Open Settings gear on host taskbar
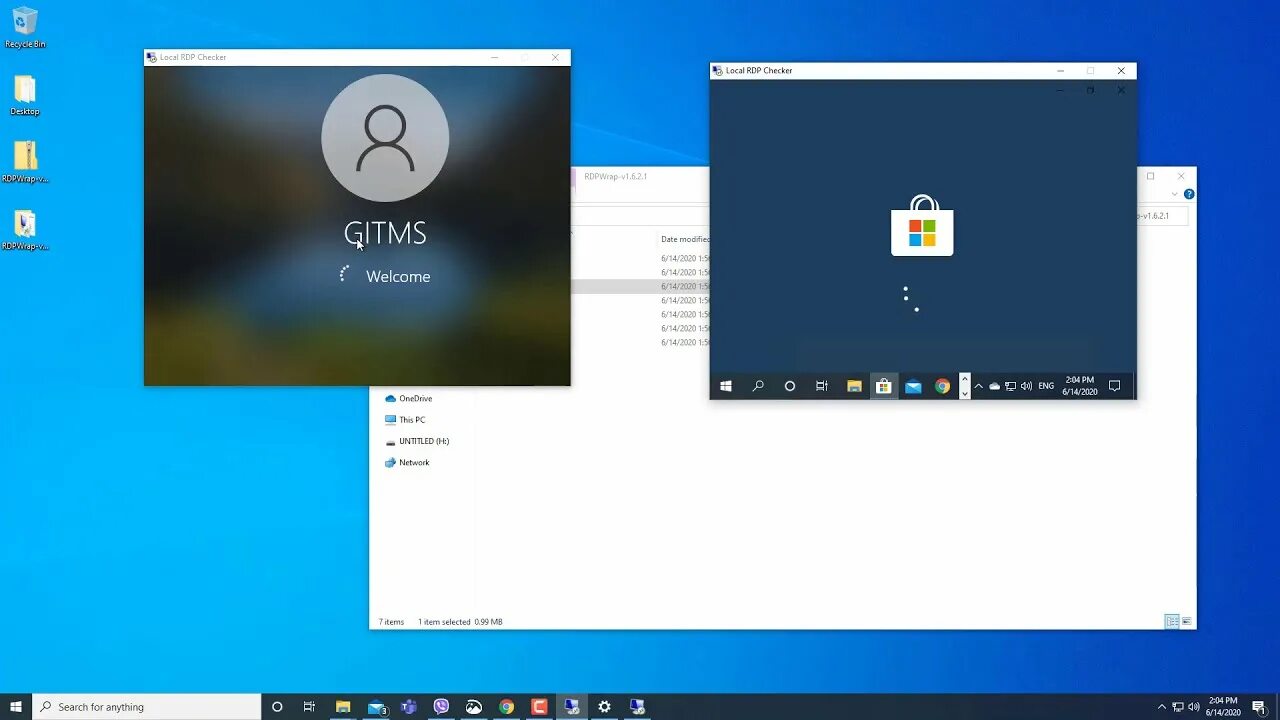Screen dimensions: 1280x720 [604, 707]
